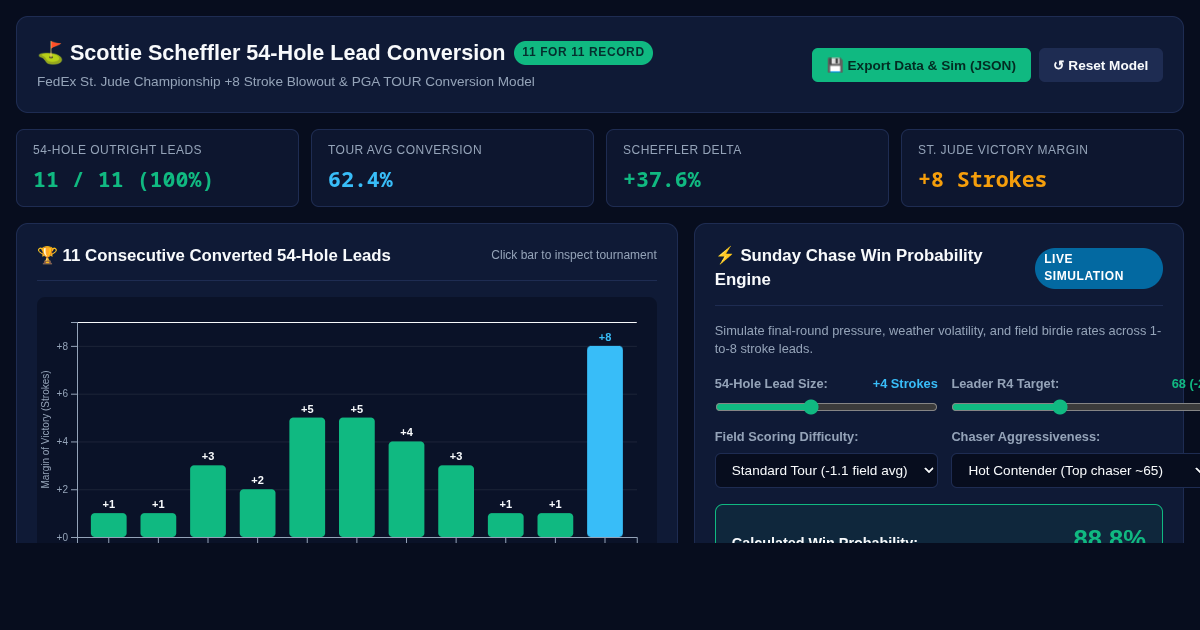Click the Scheffler Delta value +37.6%
This screenshot has height=630, width=1200.
coord(662,180)
